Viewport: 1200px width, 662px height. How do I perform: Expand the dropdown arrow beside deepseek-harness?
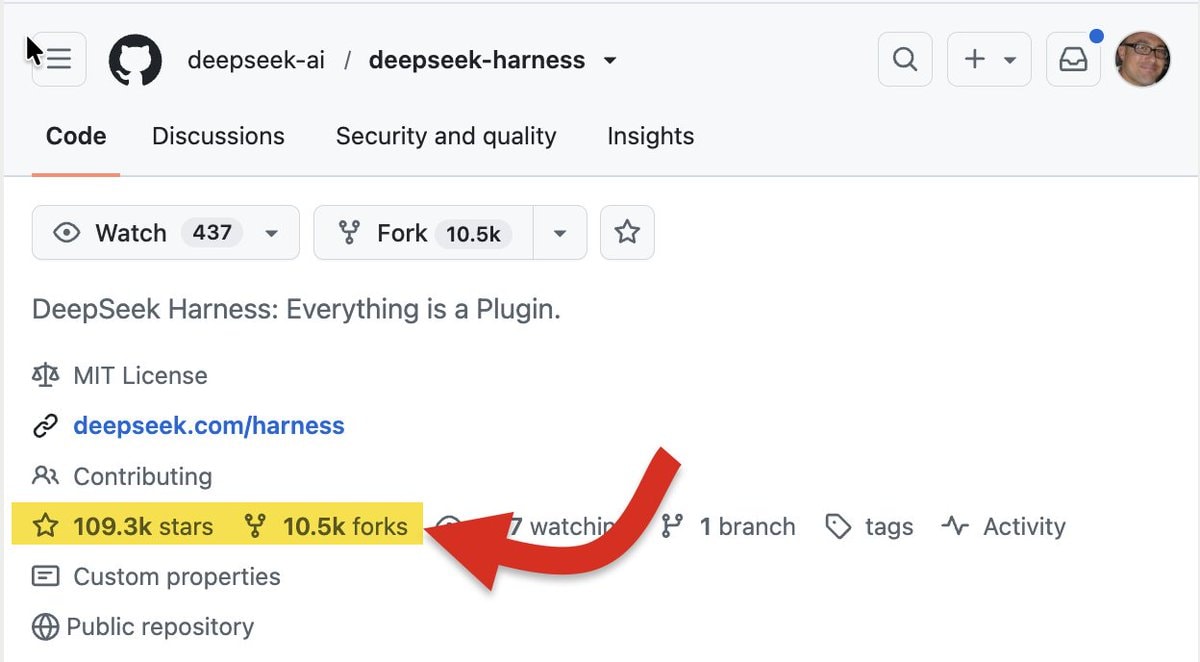[x=610, y=60]
